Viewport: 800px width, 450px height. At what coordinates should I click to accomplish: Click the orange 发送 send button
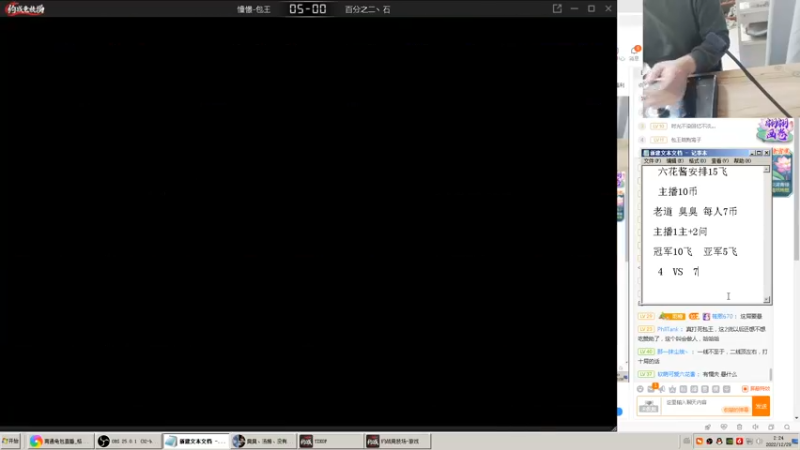click(x=761, y=406)
